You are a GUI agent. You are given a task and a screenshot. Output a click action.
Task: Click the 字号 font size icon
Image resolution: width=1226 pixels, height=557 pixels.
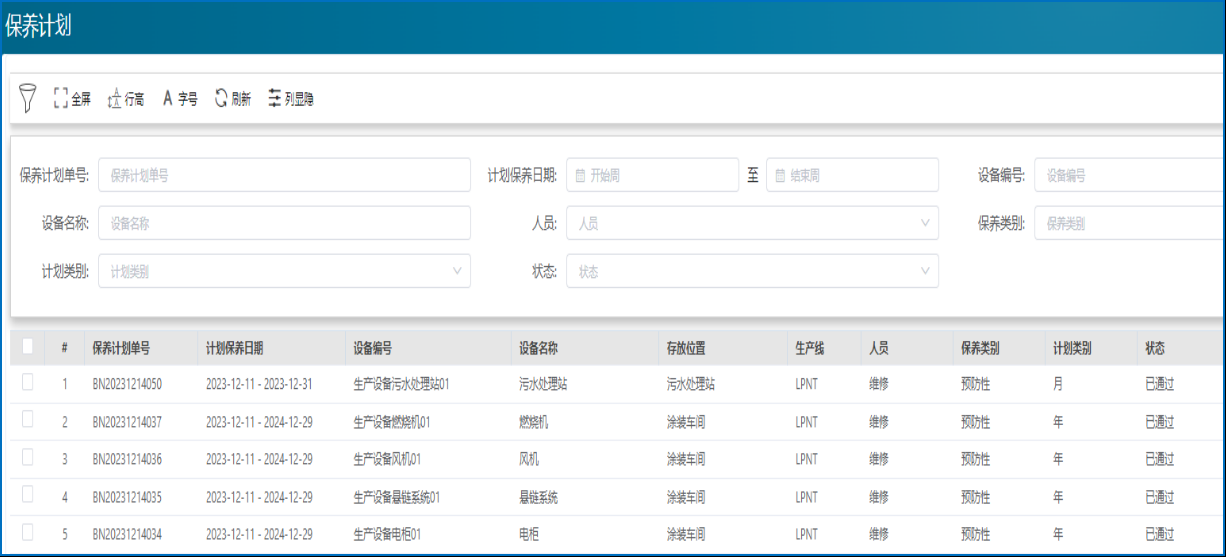[168, 99]
